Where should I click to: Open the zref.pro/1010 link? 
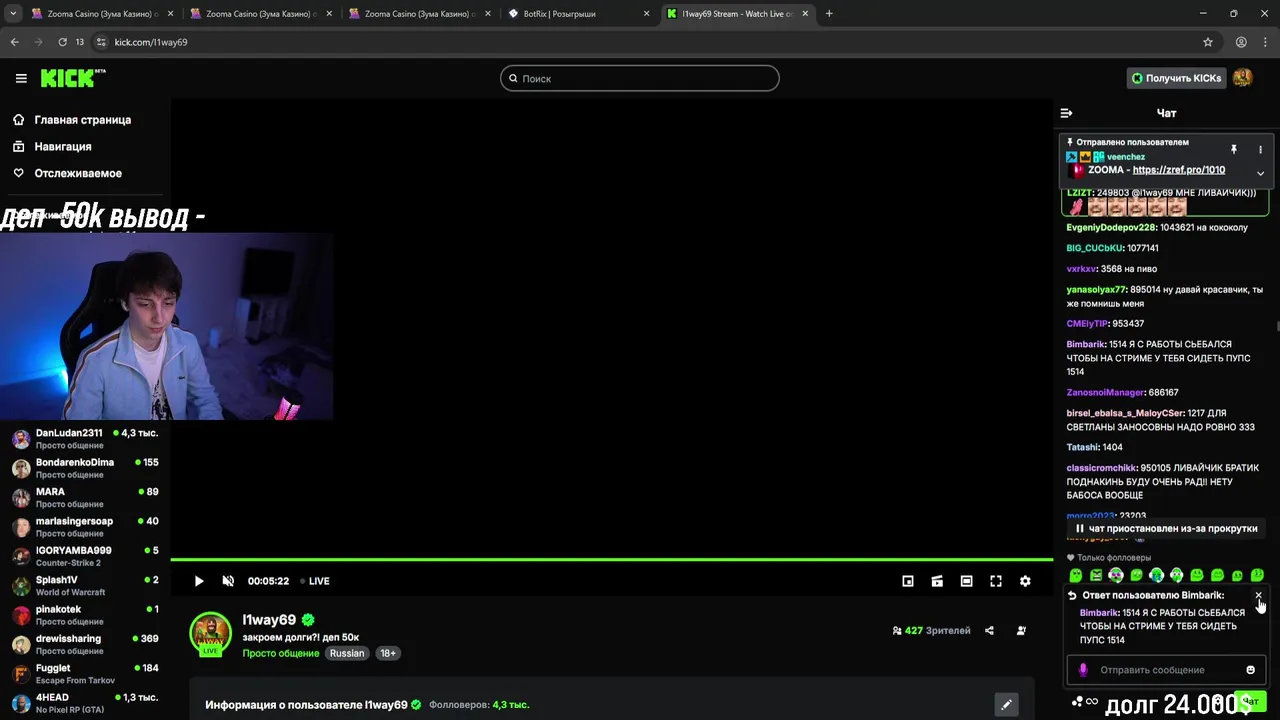1178,170
